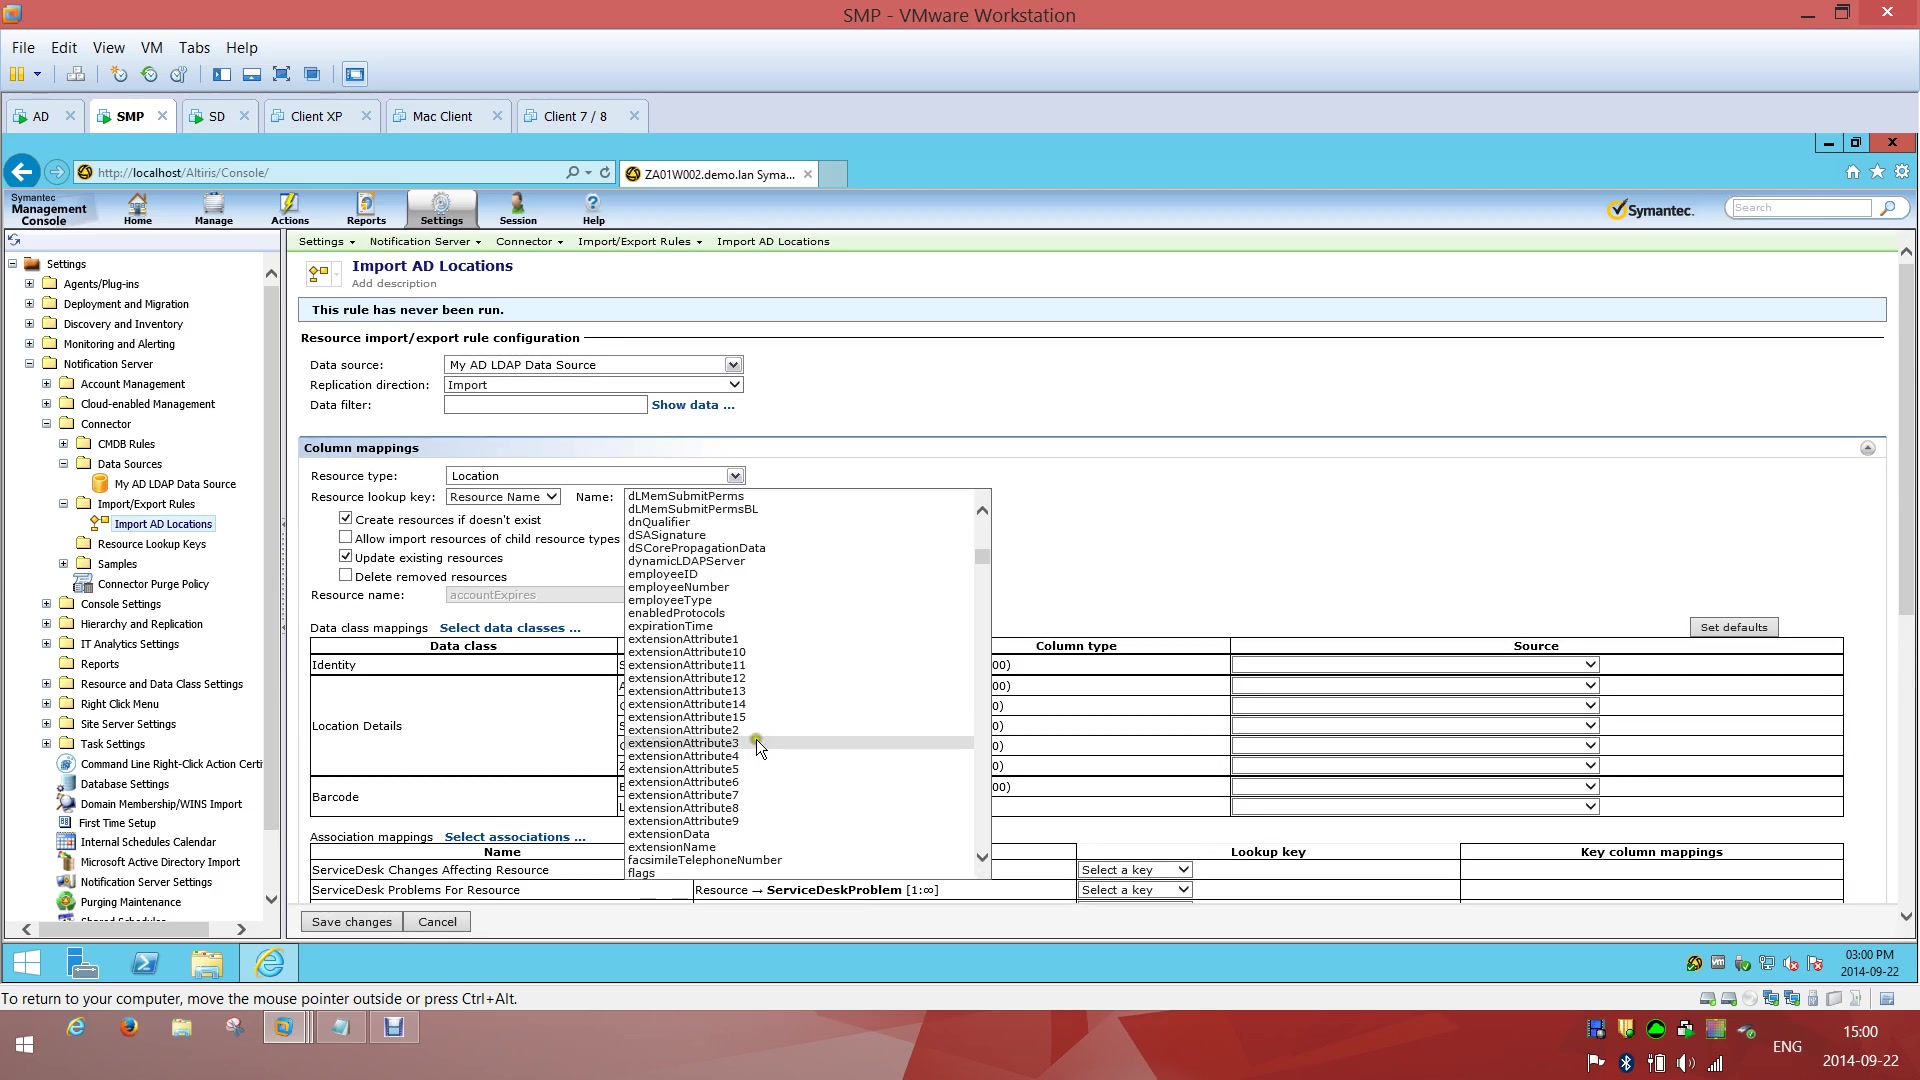
Task: Switch to the AD VM tab
Action: click(41, 116)
